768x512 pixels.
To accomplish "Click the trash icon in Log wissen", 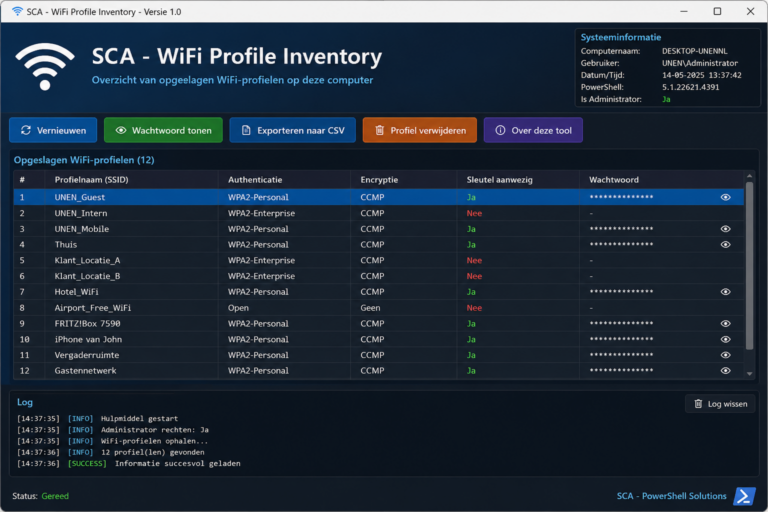I will click(698, 404).
